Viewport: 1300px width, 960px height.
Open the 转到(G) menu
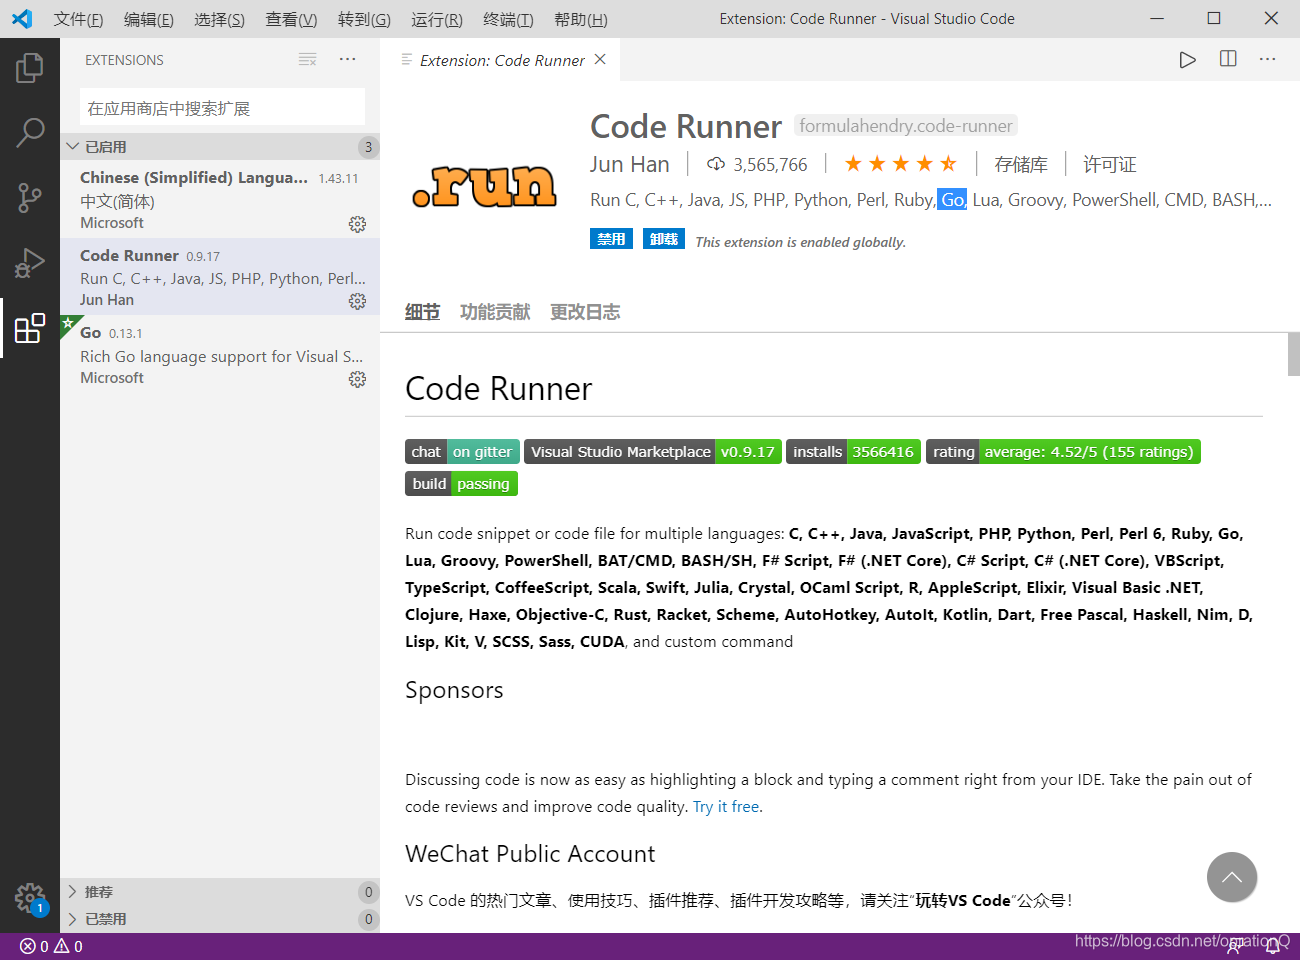[364, 19]
